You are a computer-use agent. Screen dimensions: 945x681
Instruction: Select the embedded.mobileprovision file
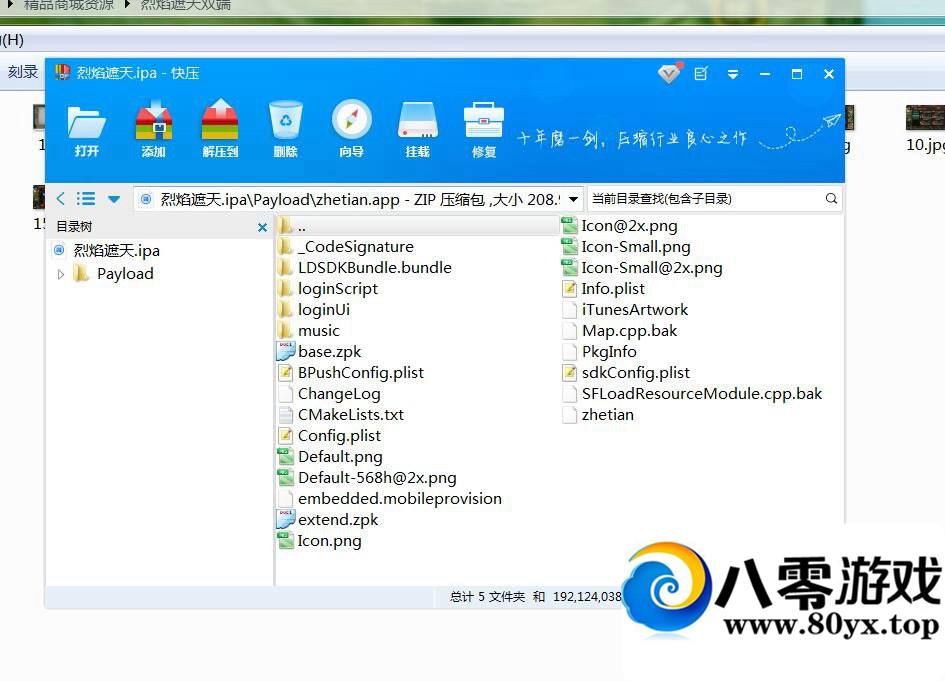pos(400,499)
